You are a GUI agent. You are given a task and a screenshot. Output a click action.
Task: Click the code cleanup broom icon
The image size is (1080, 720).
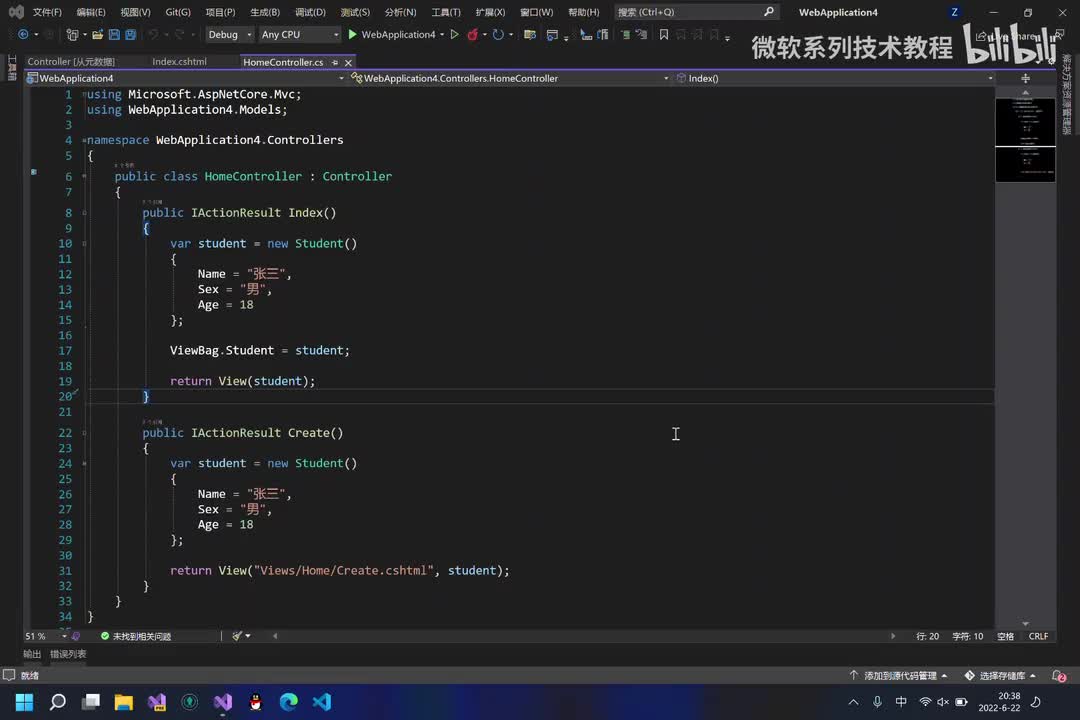[237, 636]
